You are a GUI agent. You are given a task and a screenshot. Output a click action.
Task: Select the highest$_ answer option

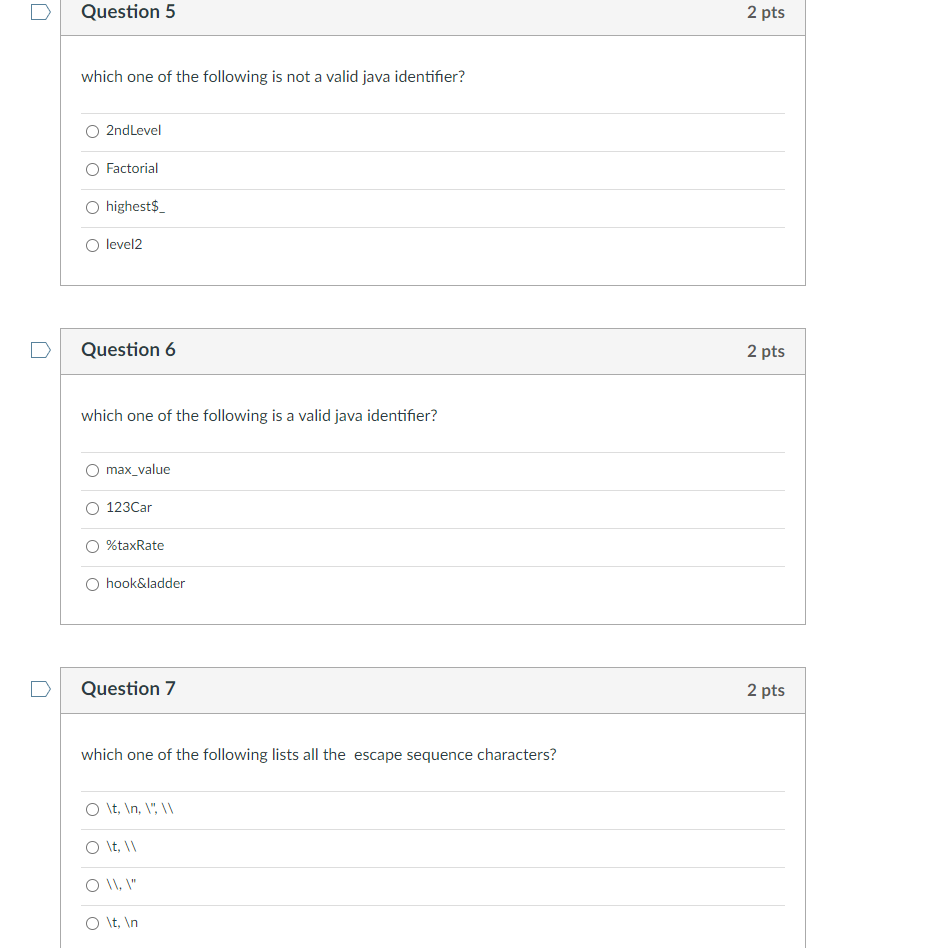coord(93,207)
